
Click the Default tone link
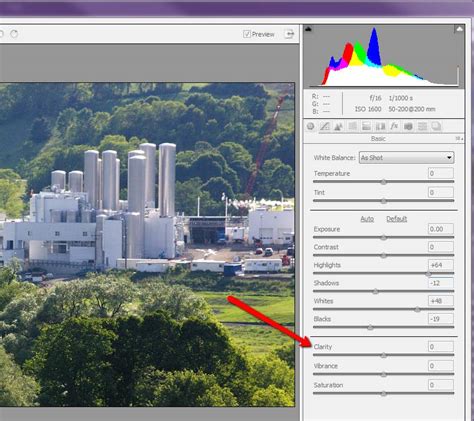tap(397, 219)
